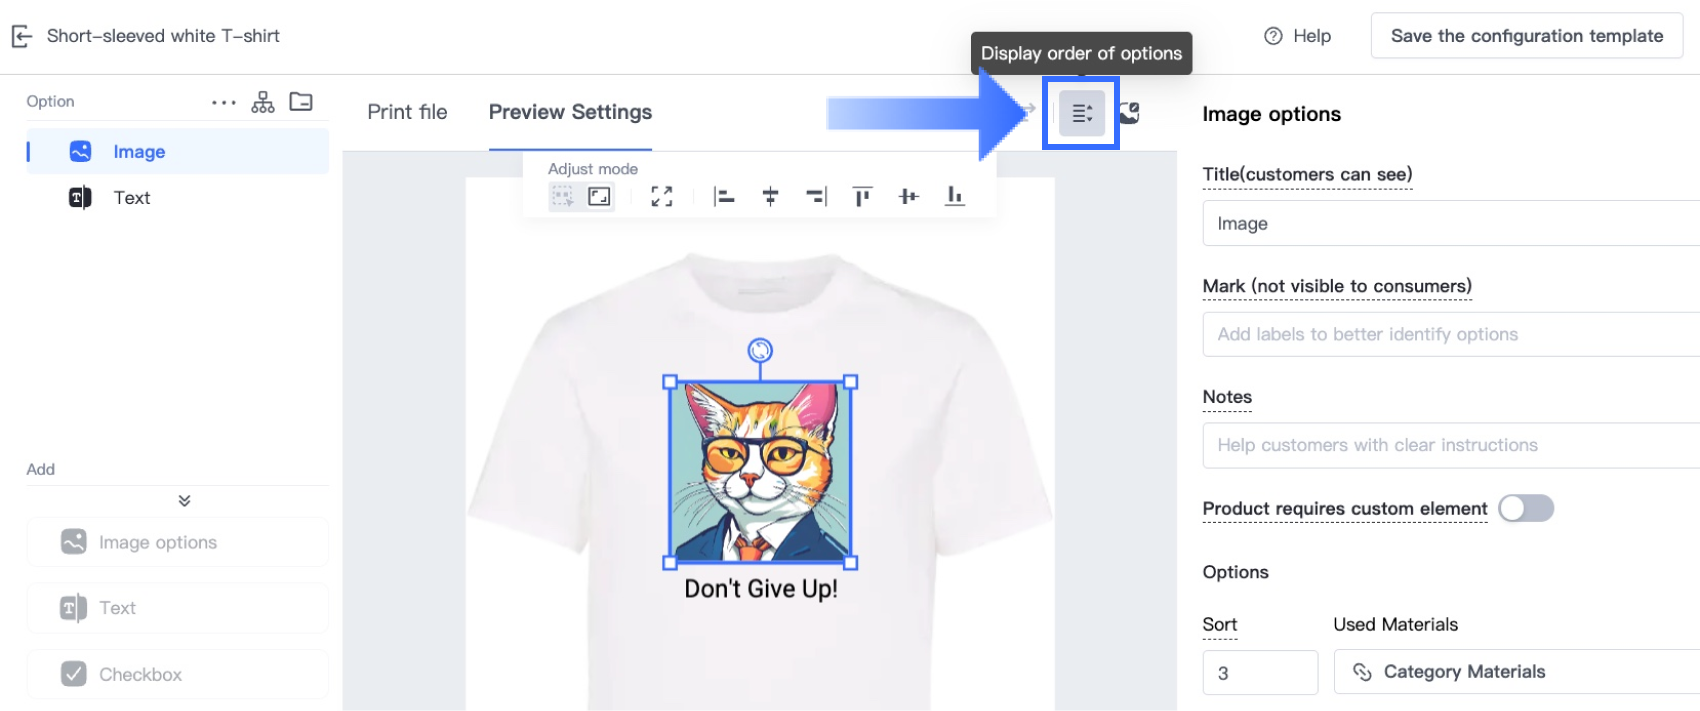Viewport: 1700px width, 711px height.
Task: Click Save the configuration template button
Action: 1527,36
